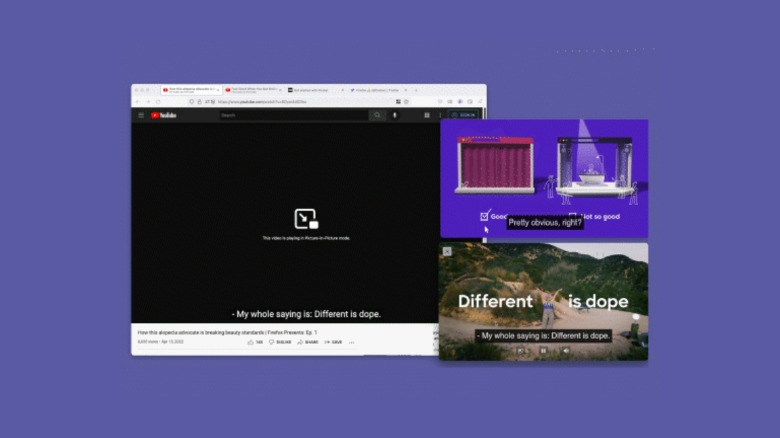Open the tracking protection shield icon
This screenshot has height=438, width=780.
[192, 102]
